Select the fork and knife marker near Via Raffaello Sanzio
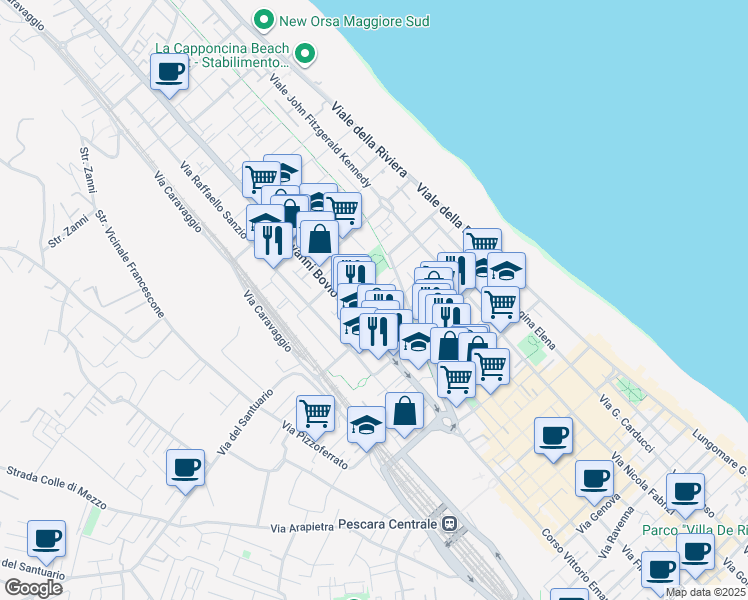This screenshot has width=748, height=600. coord(272,238)
